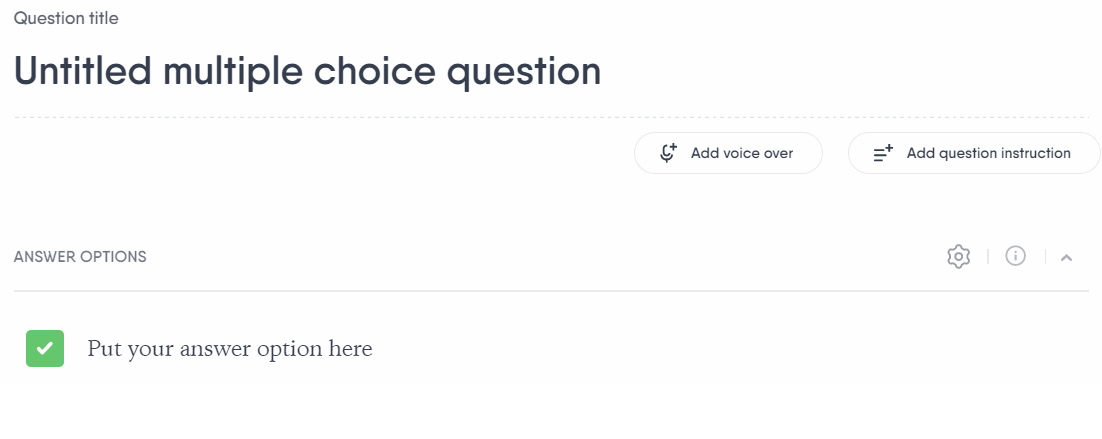The height and width of the screenshot is (439, 1102).
Task: Collapse the Answer Options section
Action: [x=1066, y=258]
